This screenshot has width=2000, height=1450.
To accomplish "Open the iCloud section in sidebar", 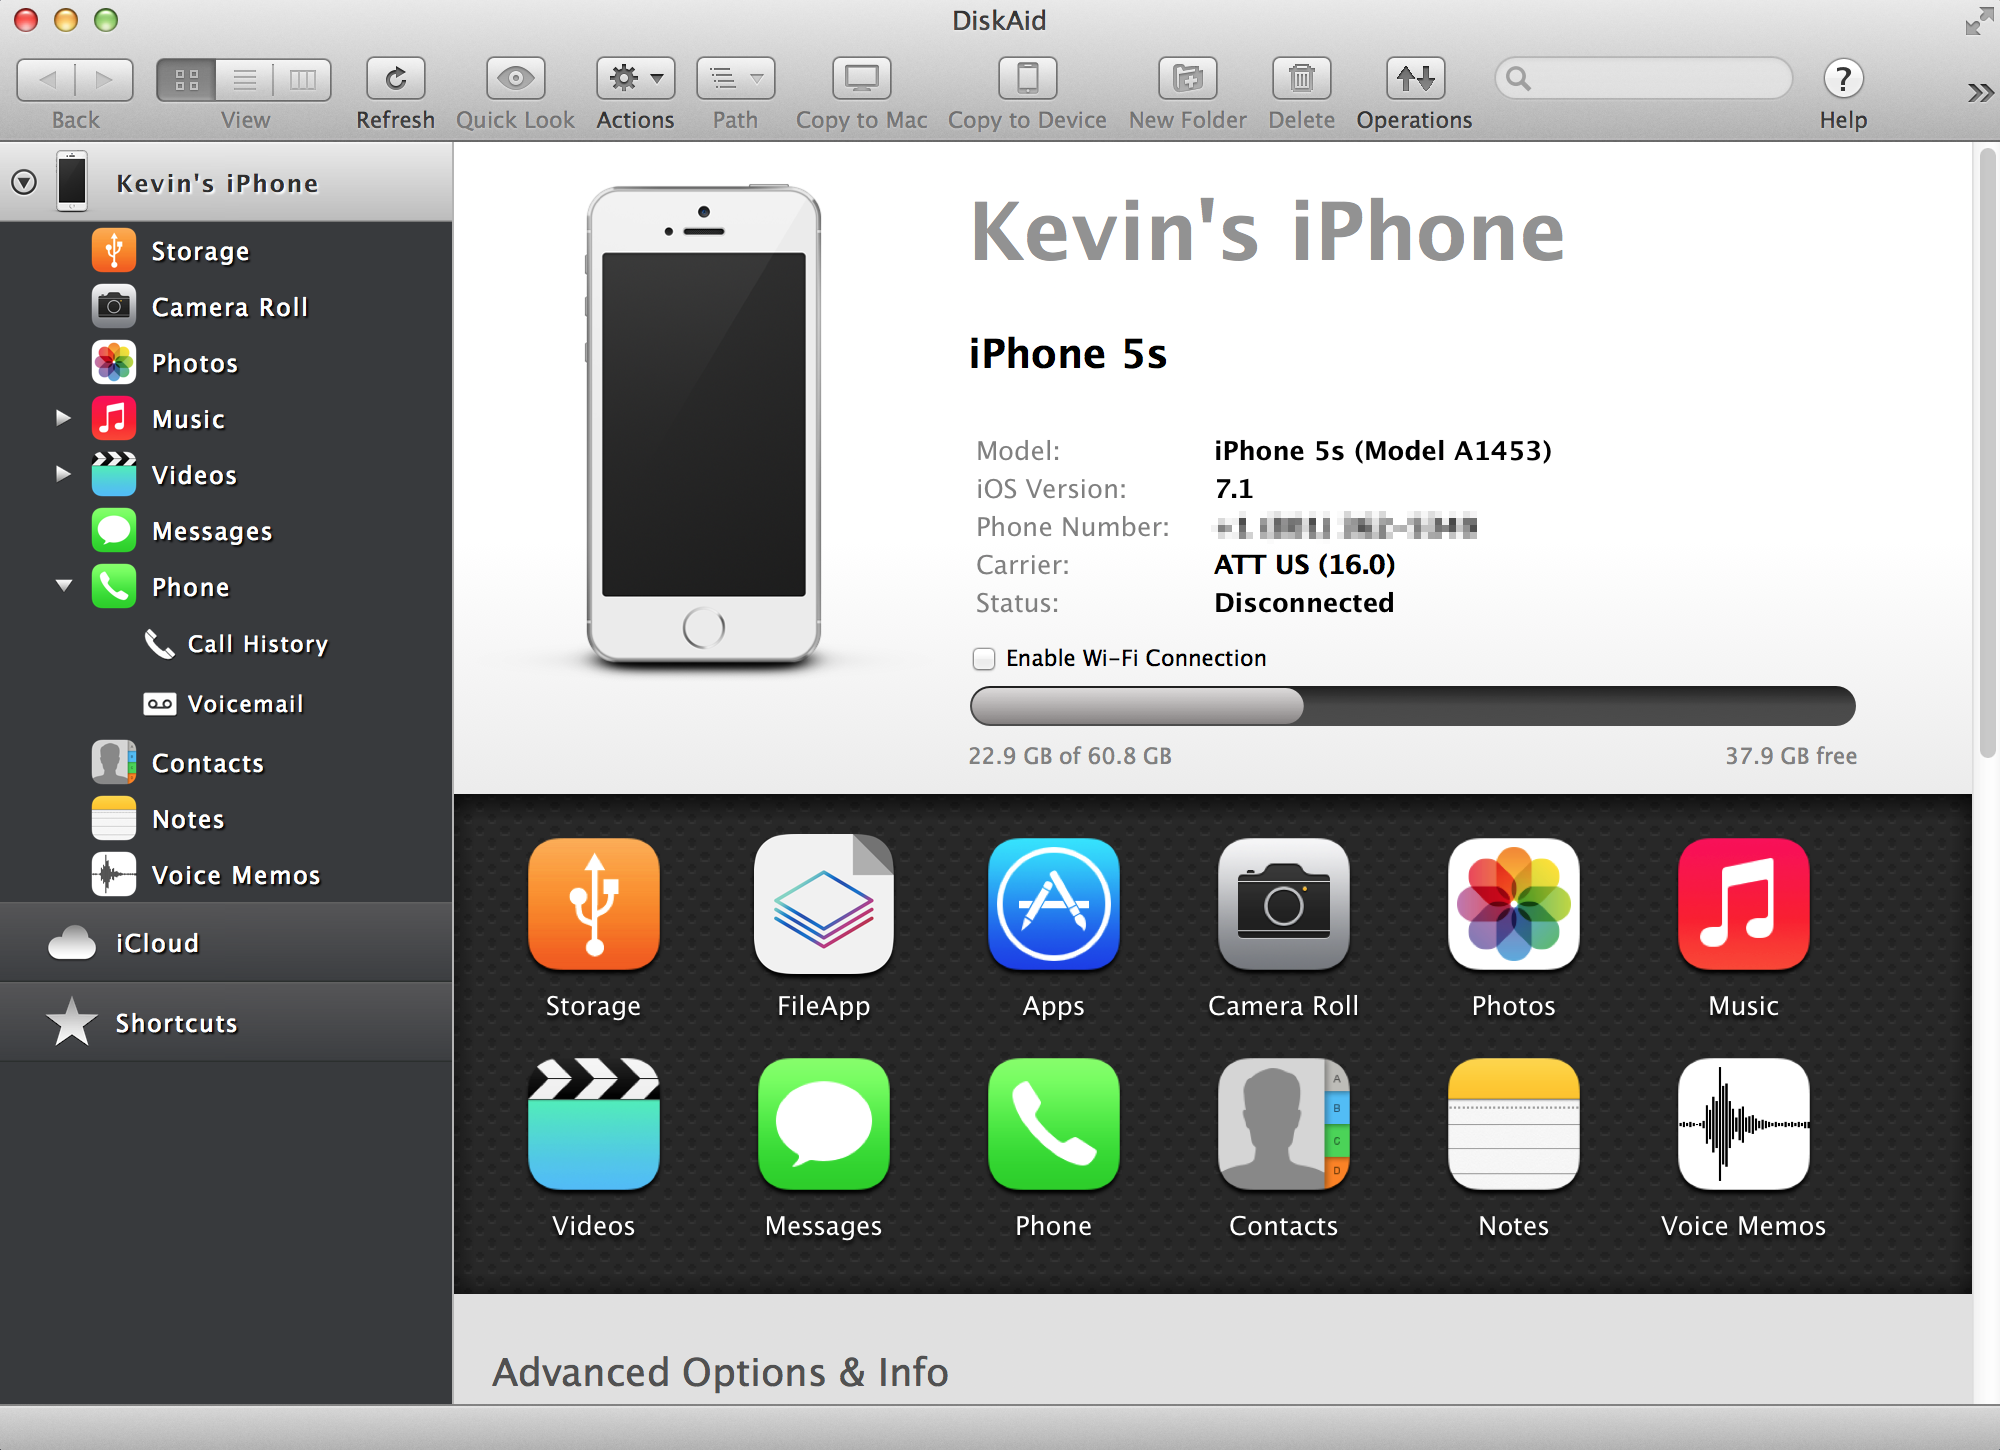I will (x=226, y=943).
